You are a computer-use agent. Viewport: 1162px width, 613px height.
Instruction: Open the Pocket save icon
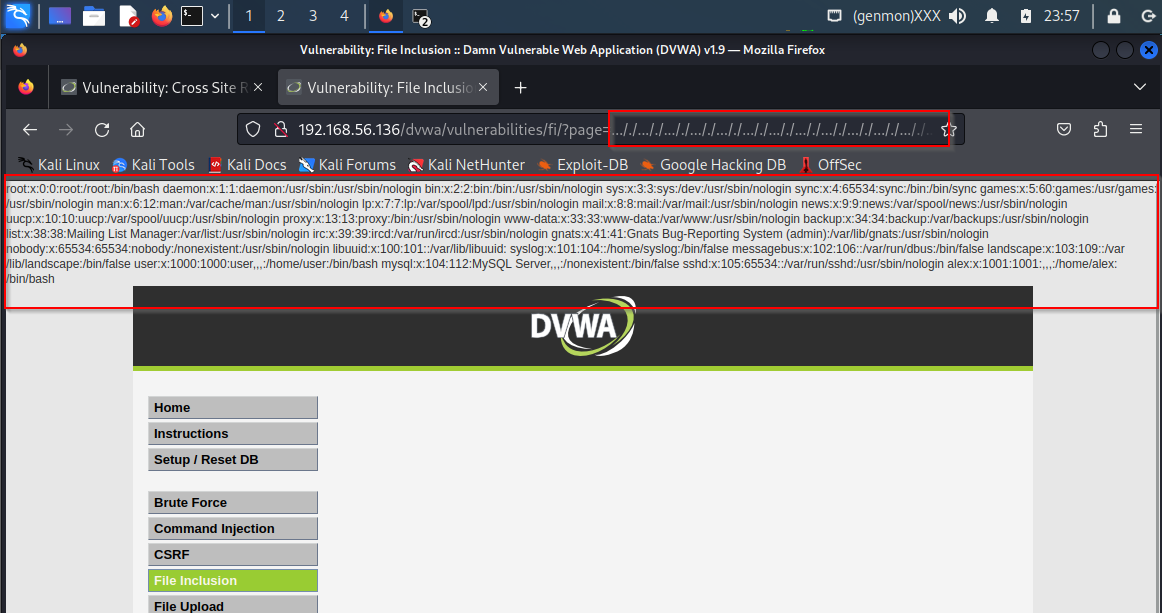point(1064,130)
